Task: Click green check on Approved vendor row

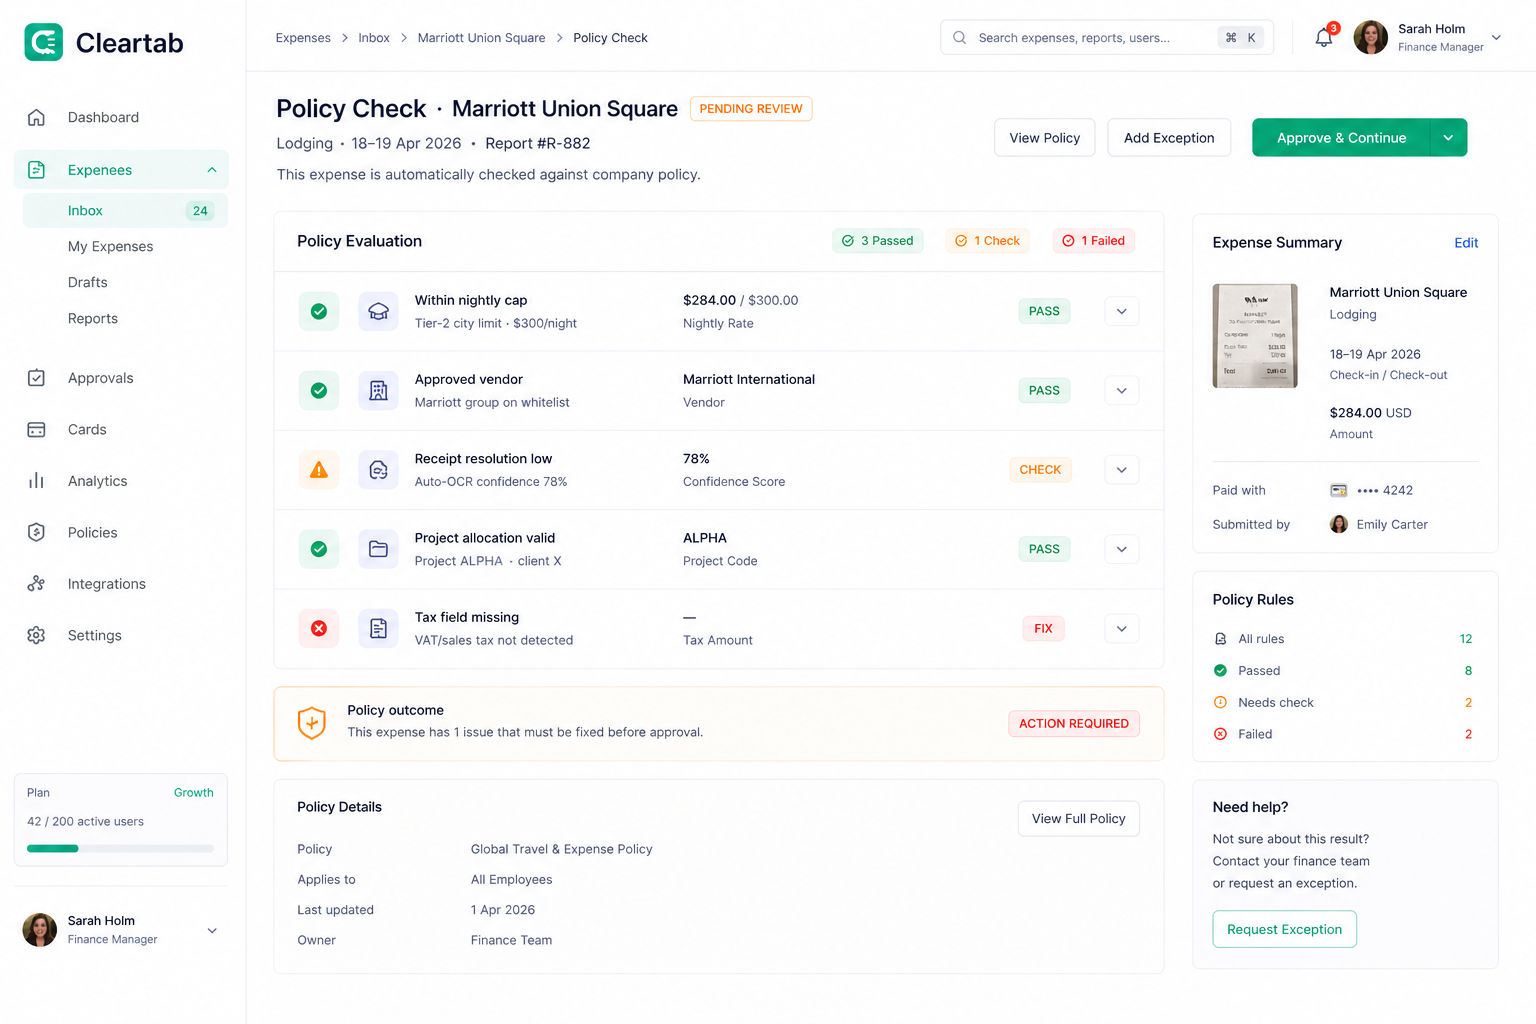Action: coord(319,391)
